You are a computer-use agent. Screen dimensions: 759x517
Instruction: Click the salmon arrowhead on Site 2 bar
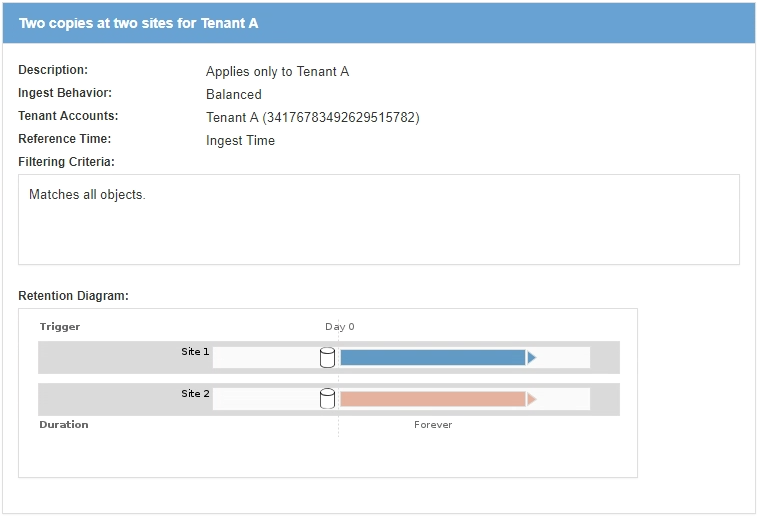532,399
